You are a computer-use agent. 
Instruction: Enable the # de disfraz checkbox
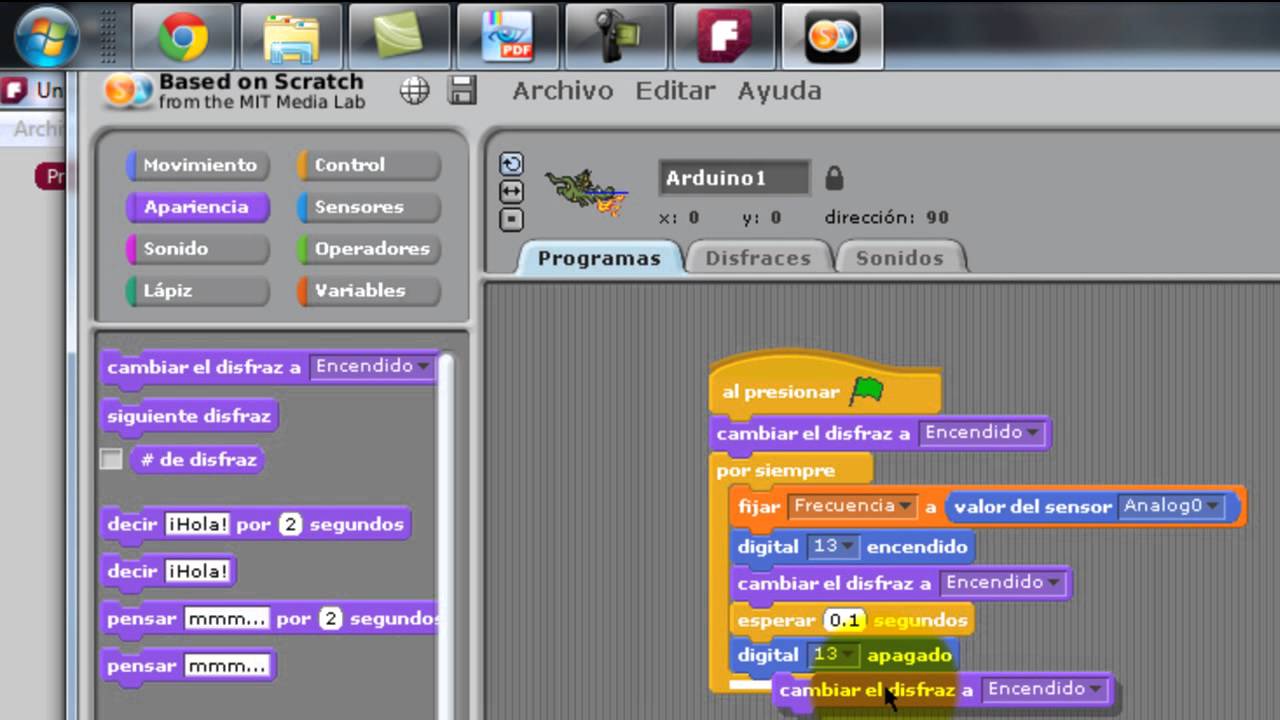(x=111, y=460)
